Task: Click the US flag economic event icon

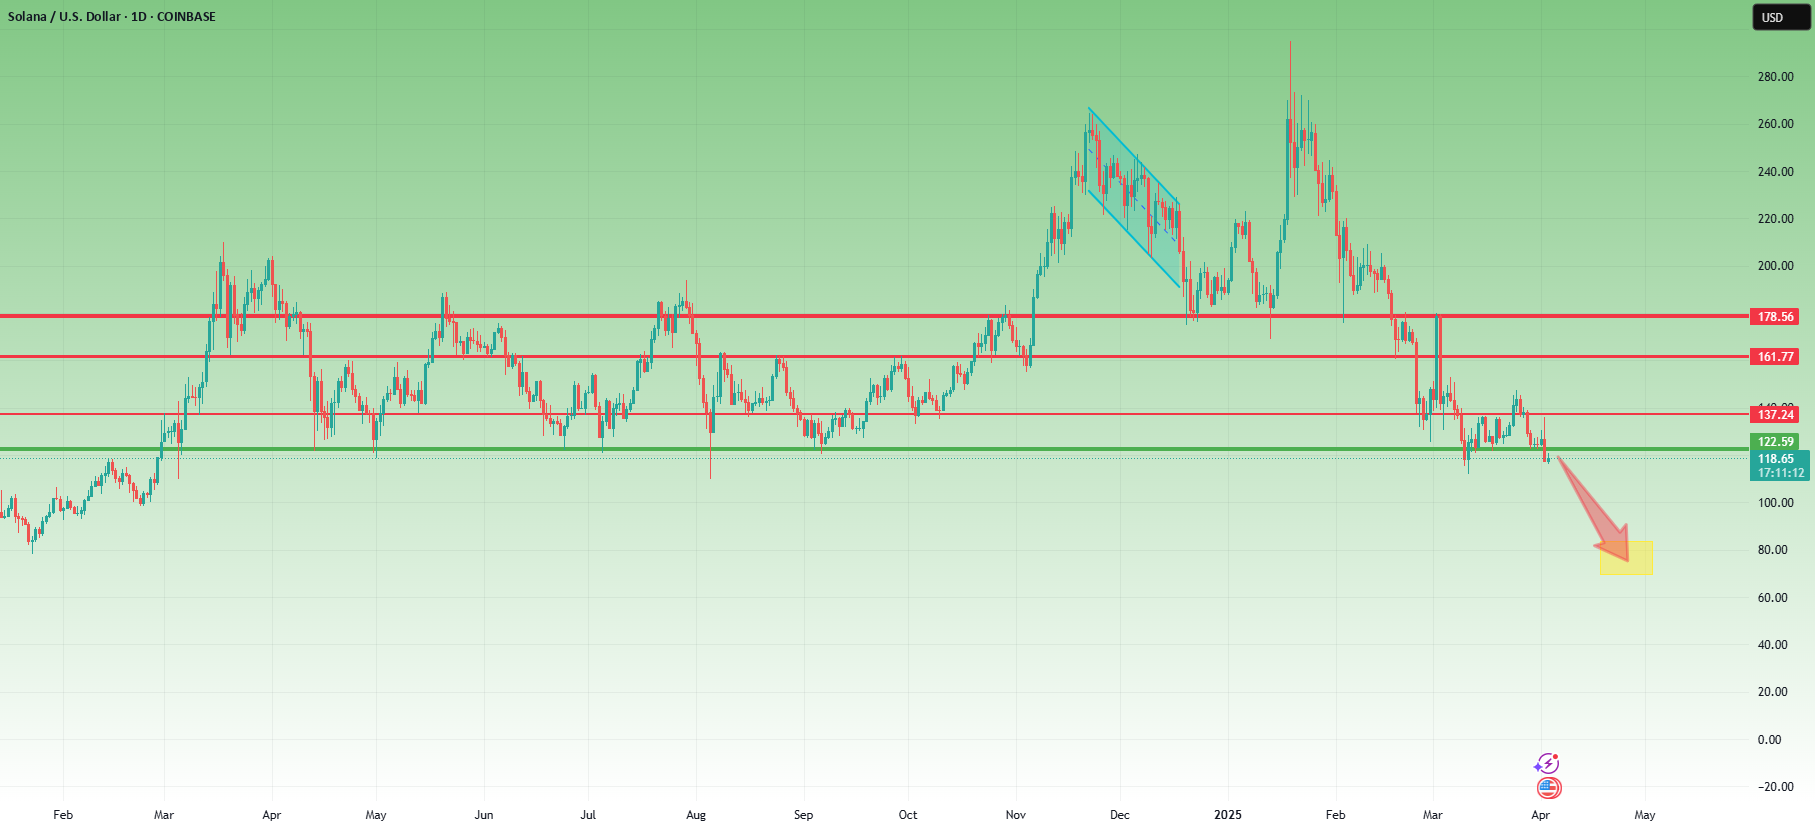Action: [x=1548, y=788]
